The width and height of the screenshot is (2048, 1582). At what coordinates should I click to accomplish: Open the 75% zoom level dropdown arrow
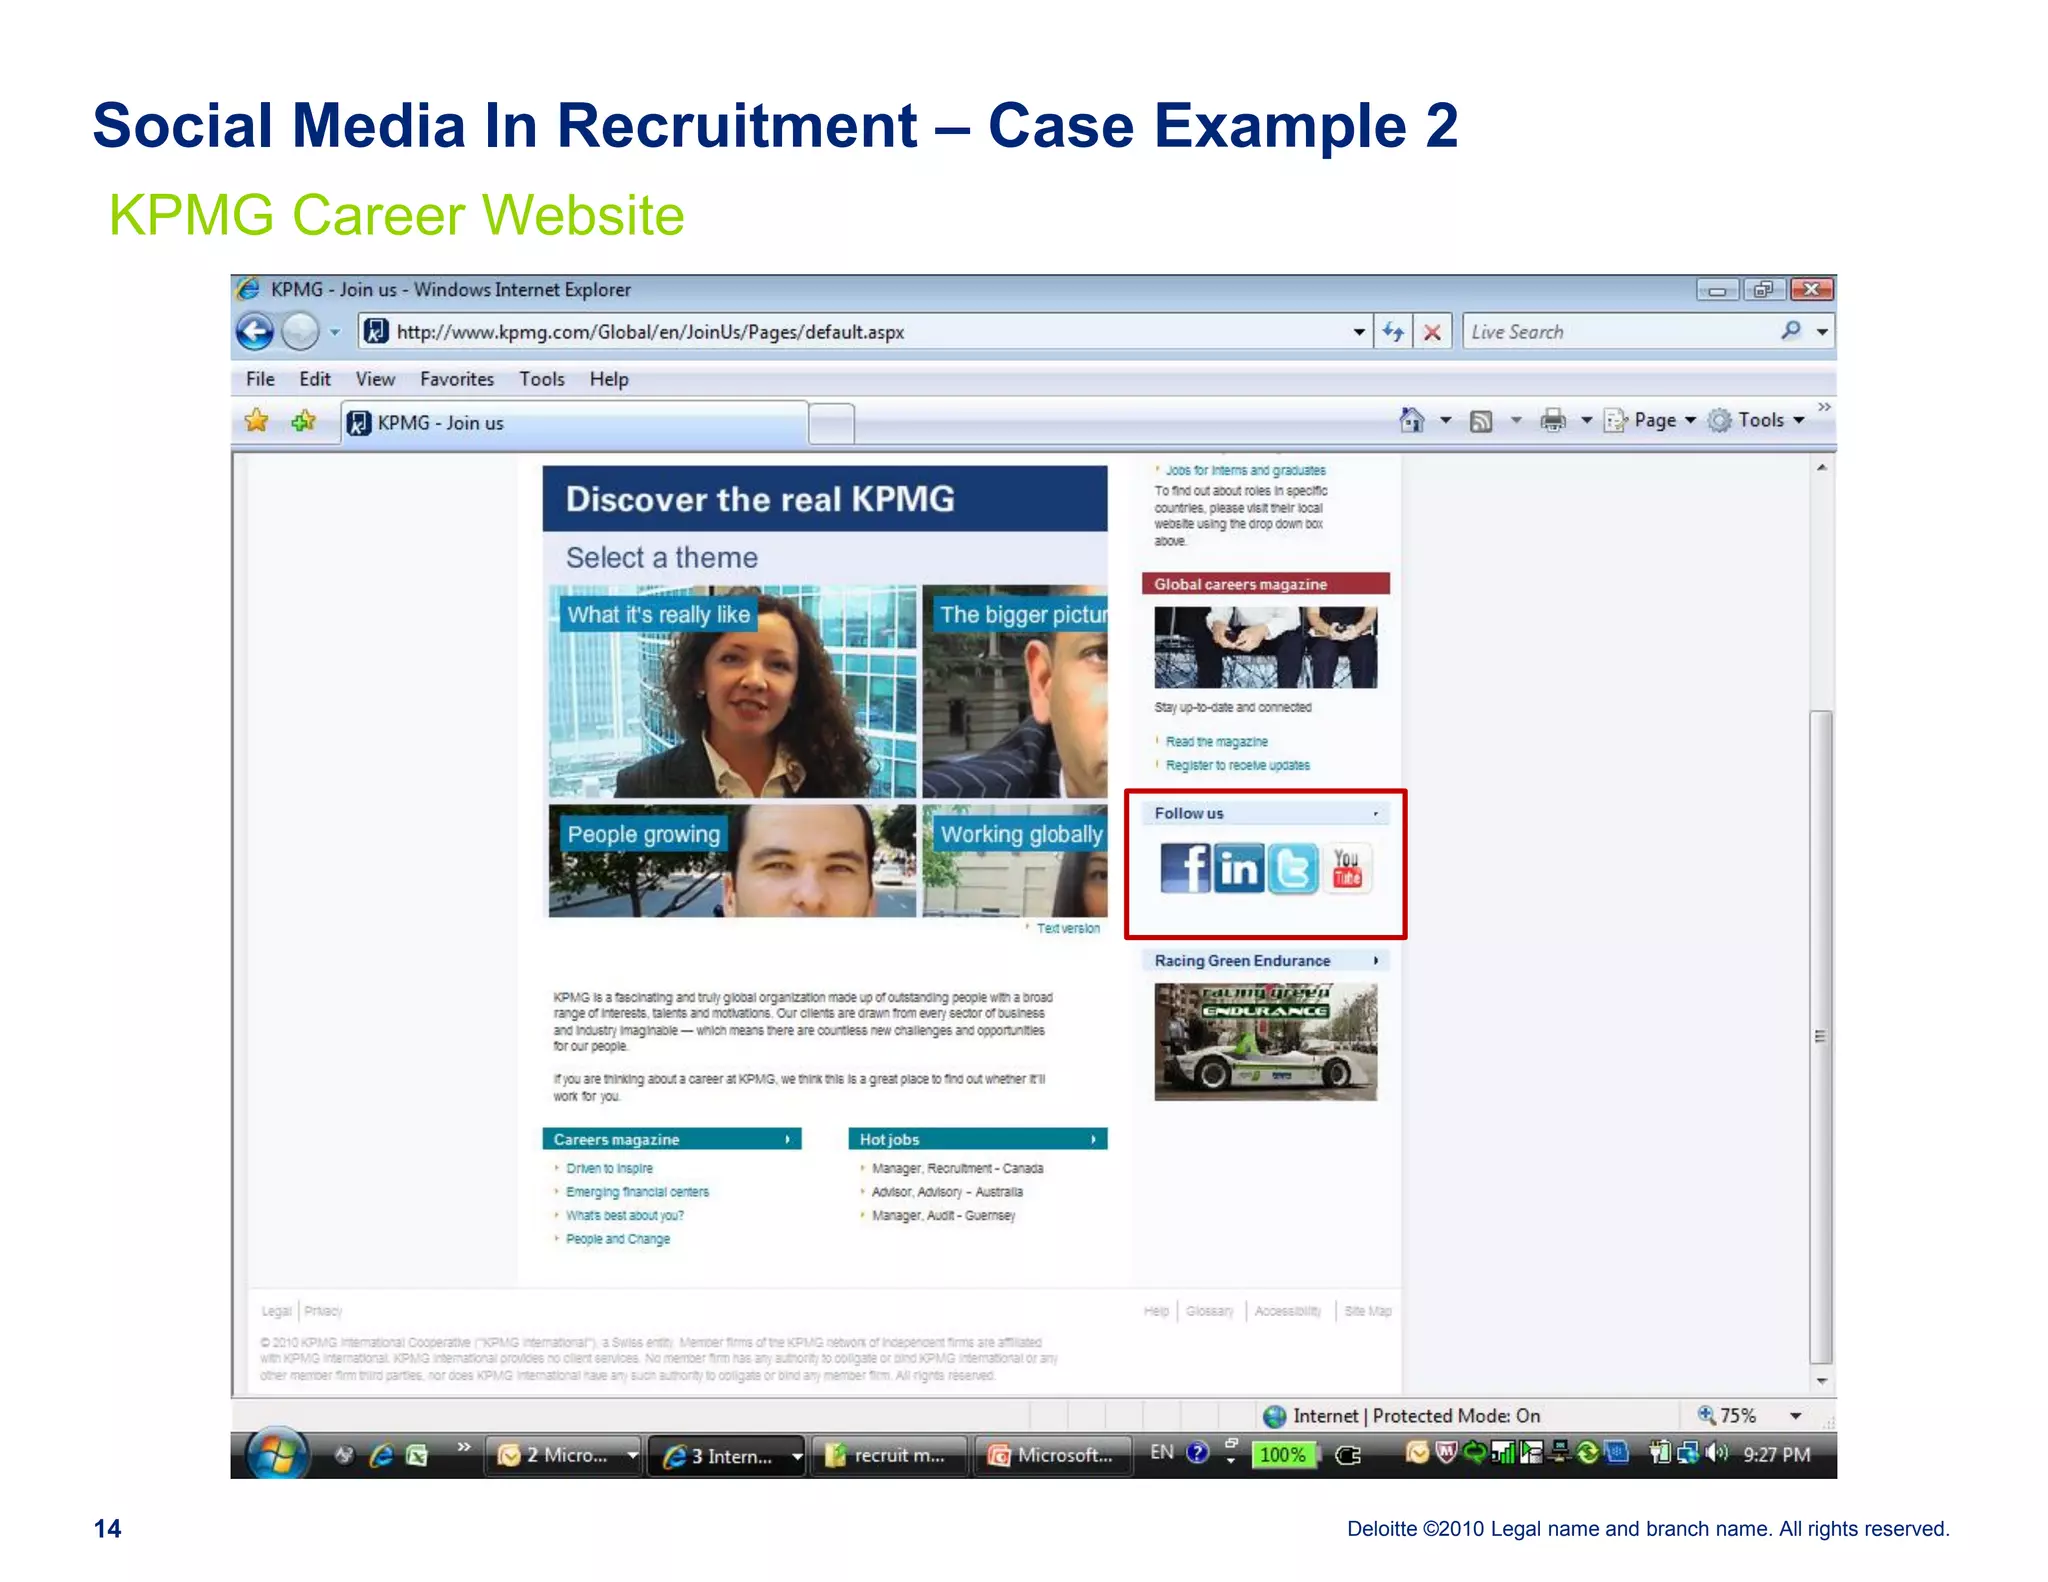pos(1795,1416)
